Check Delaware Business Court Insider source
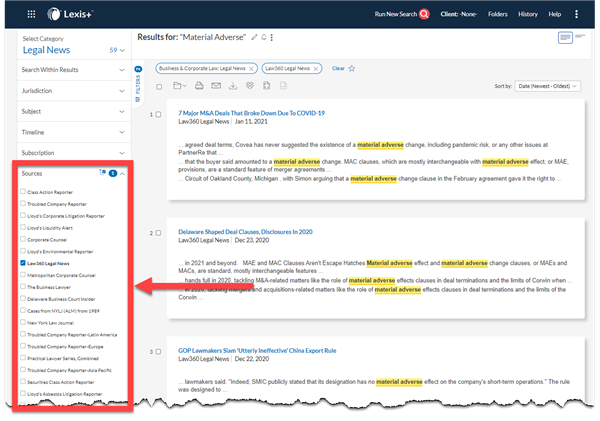 click(23, 298)
